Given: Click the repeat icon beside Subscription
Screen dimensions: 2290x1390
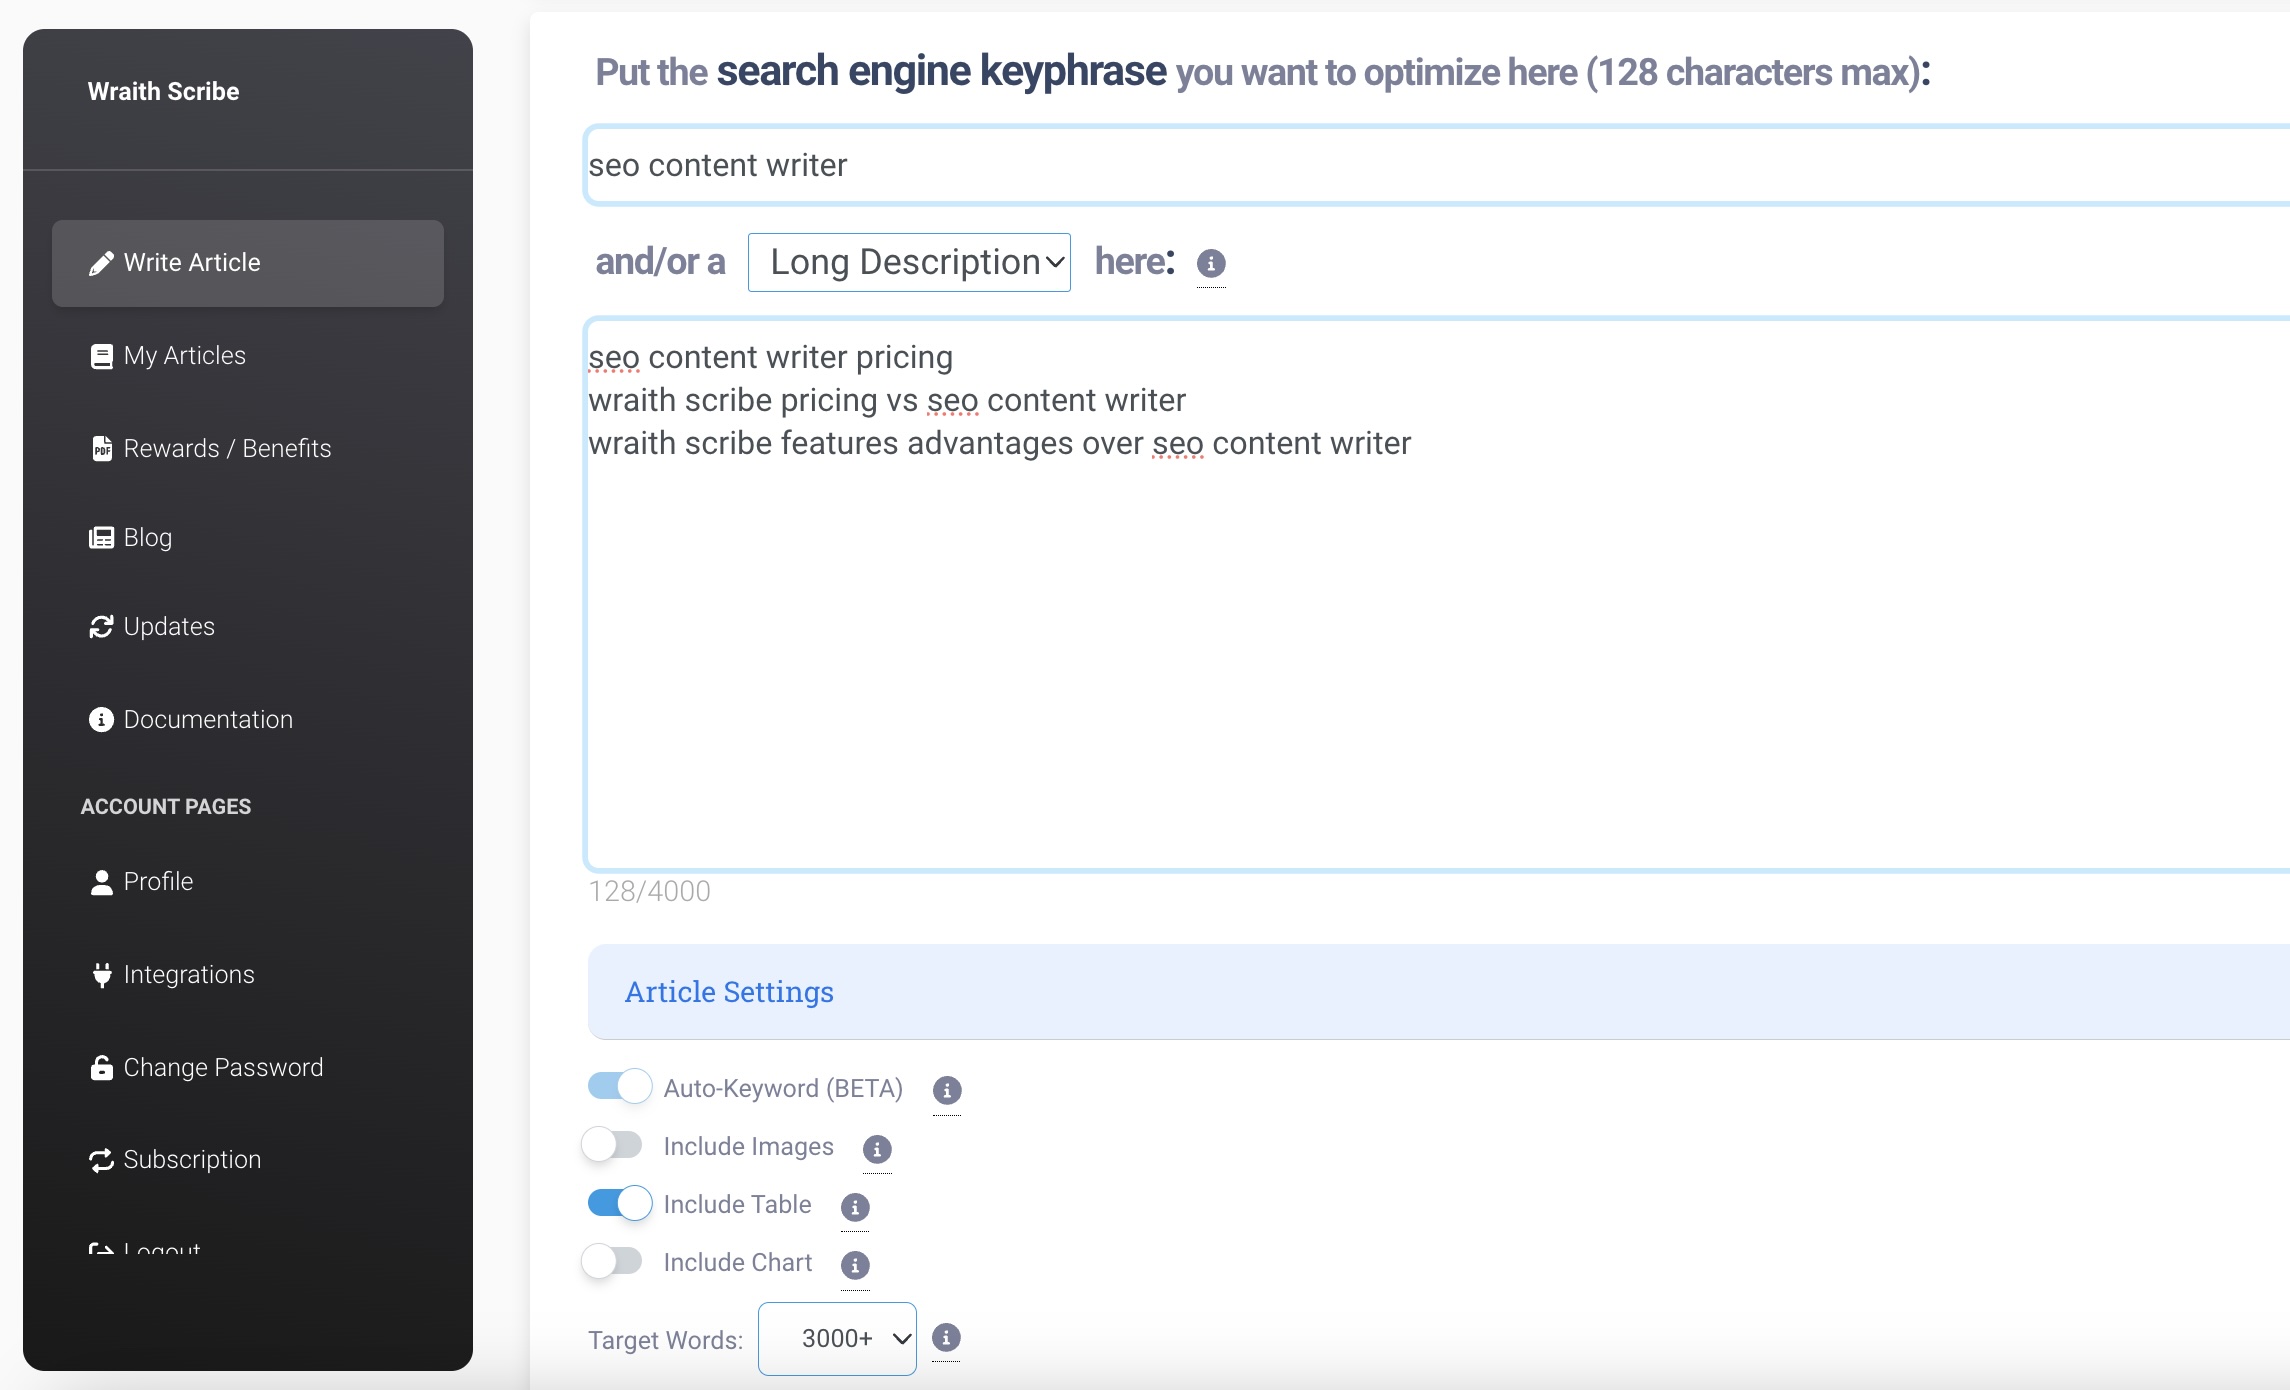Looking at the screenshot, I should pos(101,1160).
